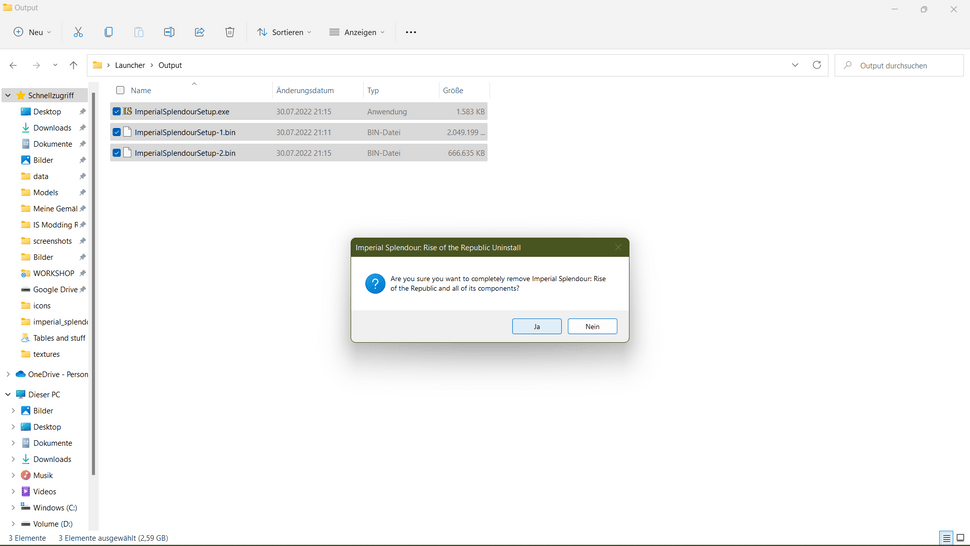Go up one folder with up arrow
The height and width of the screenshot is (546, 970).
(x=73, y=65)
